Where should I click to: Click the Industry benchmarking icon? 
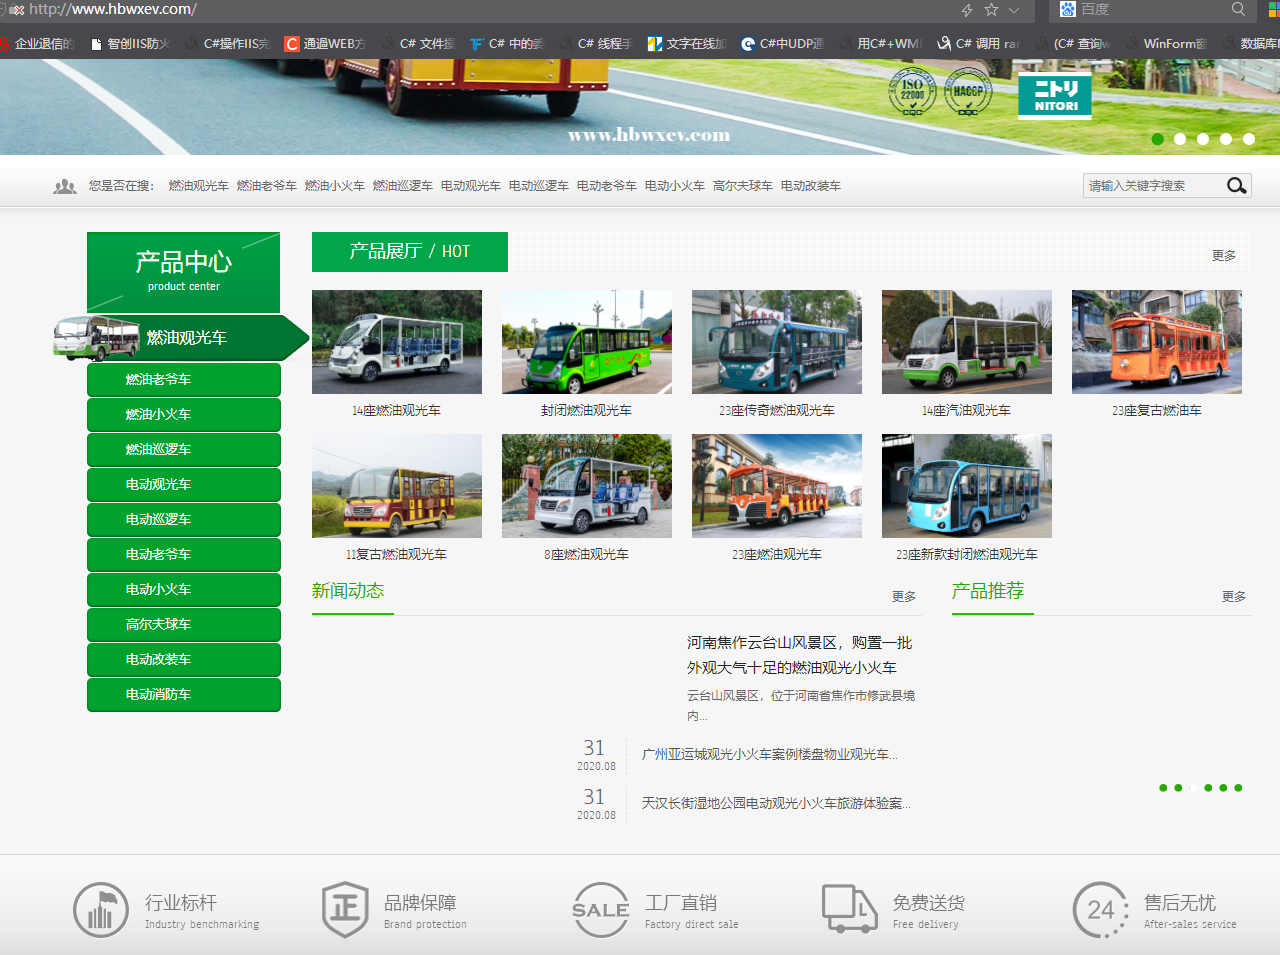[101, 910]
